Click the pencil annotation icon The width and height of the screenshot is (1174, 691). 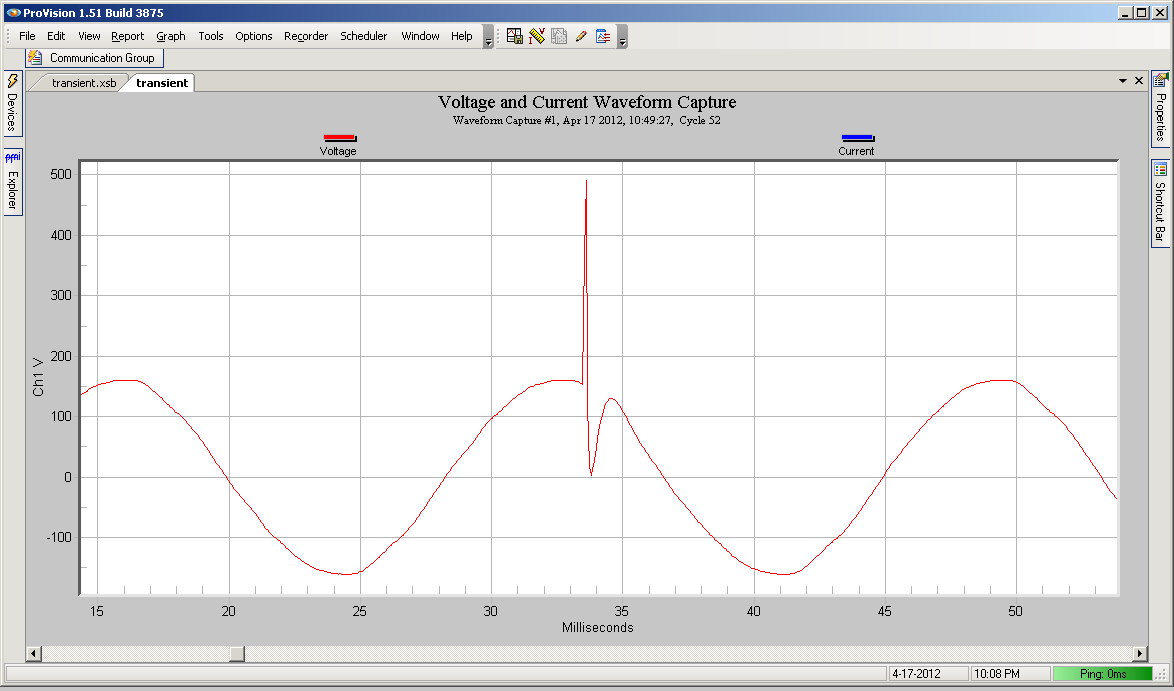click(x=581, y=36)
